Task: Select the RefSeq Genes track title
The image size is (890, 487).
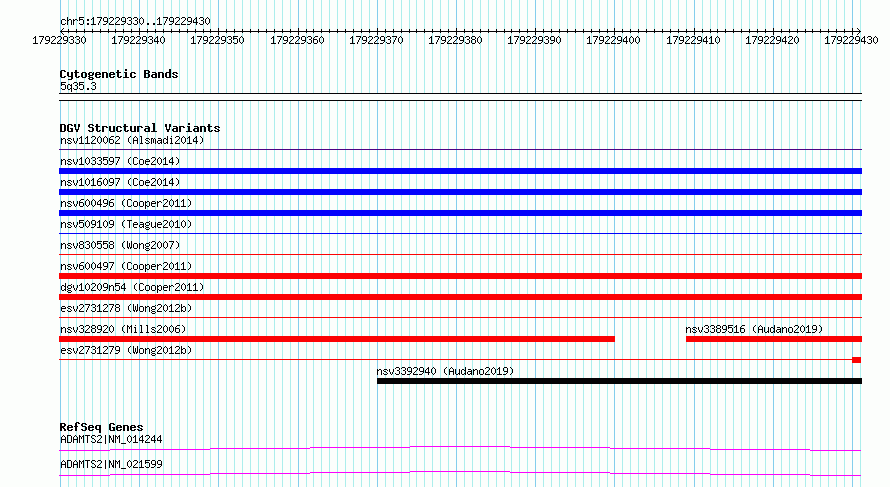Action: tap(102, 427)
